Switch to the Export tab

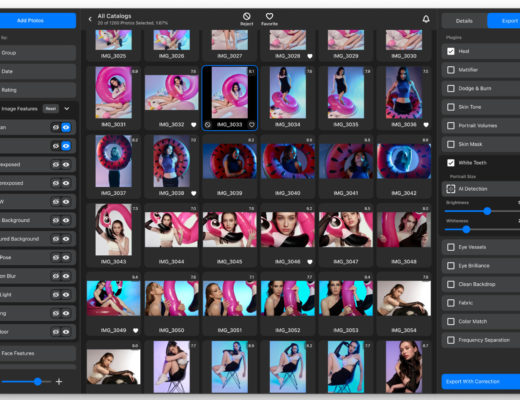tap(504, 21)
